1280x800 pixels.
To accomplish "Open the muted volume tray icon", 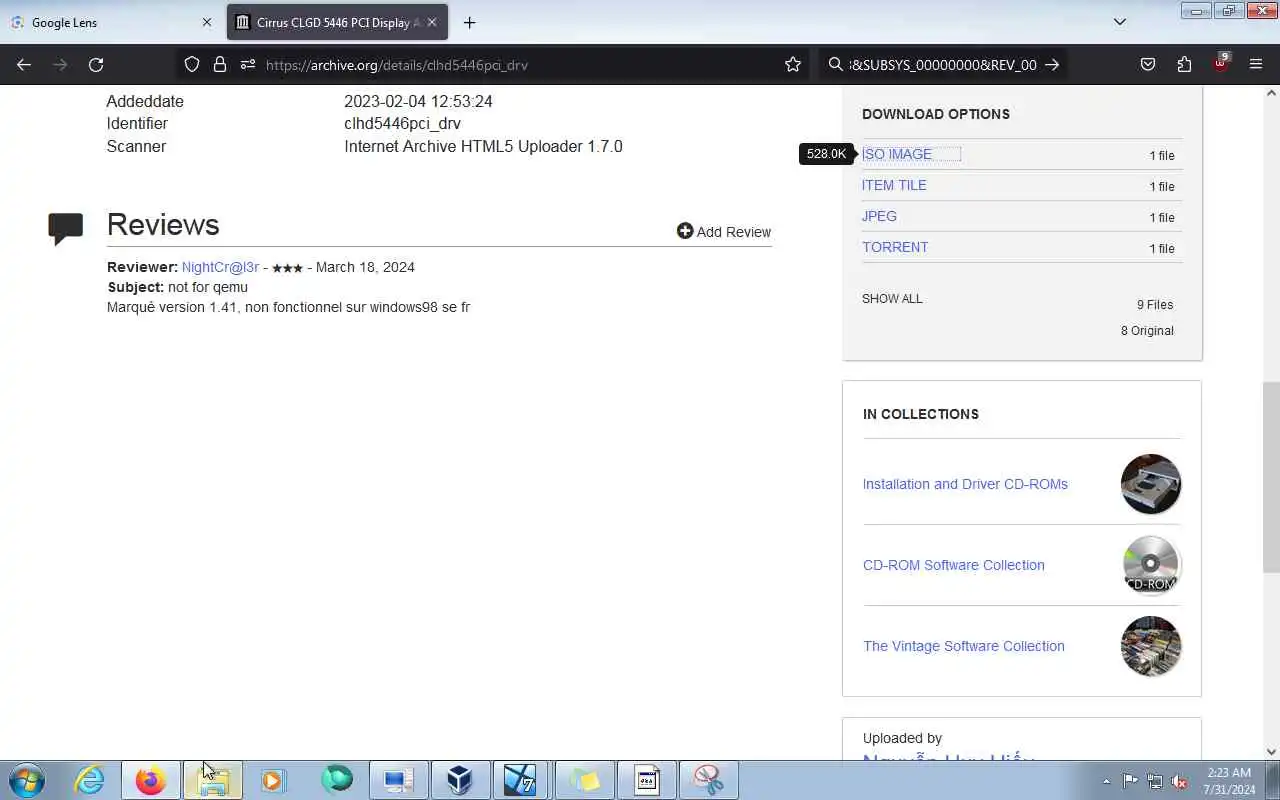I will (1180, 781).
